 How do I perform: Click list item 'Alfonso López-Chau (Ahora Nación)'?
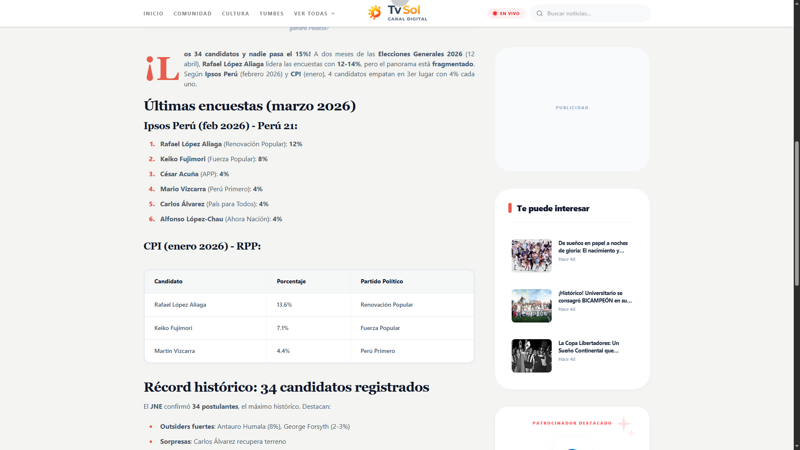221,219
